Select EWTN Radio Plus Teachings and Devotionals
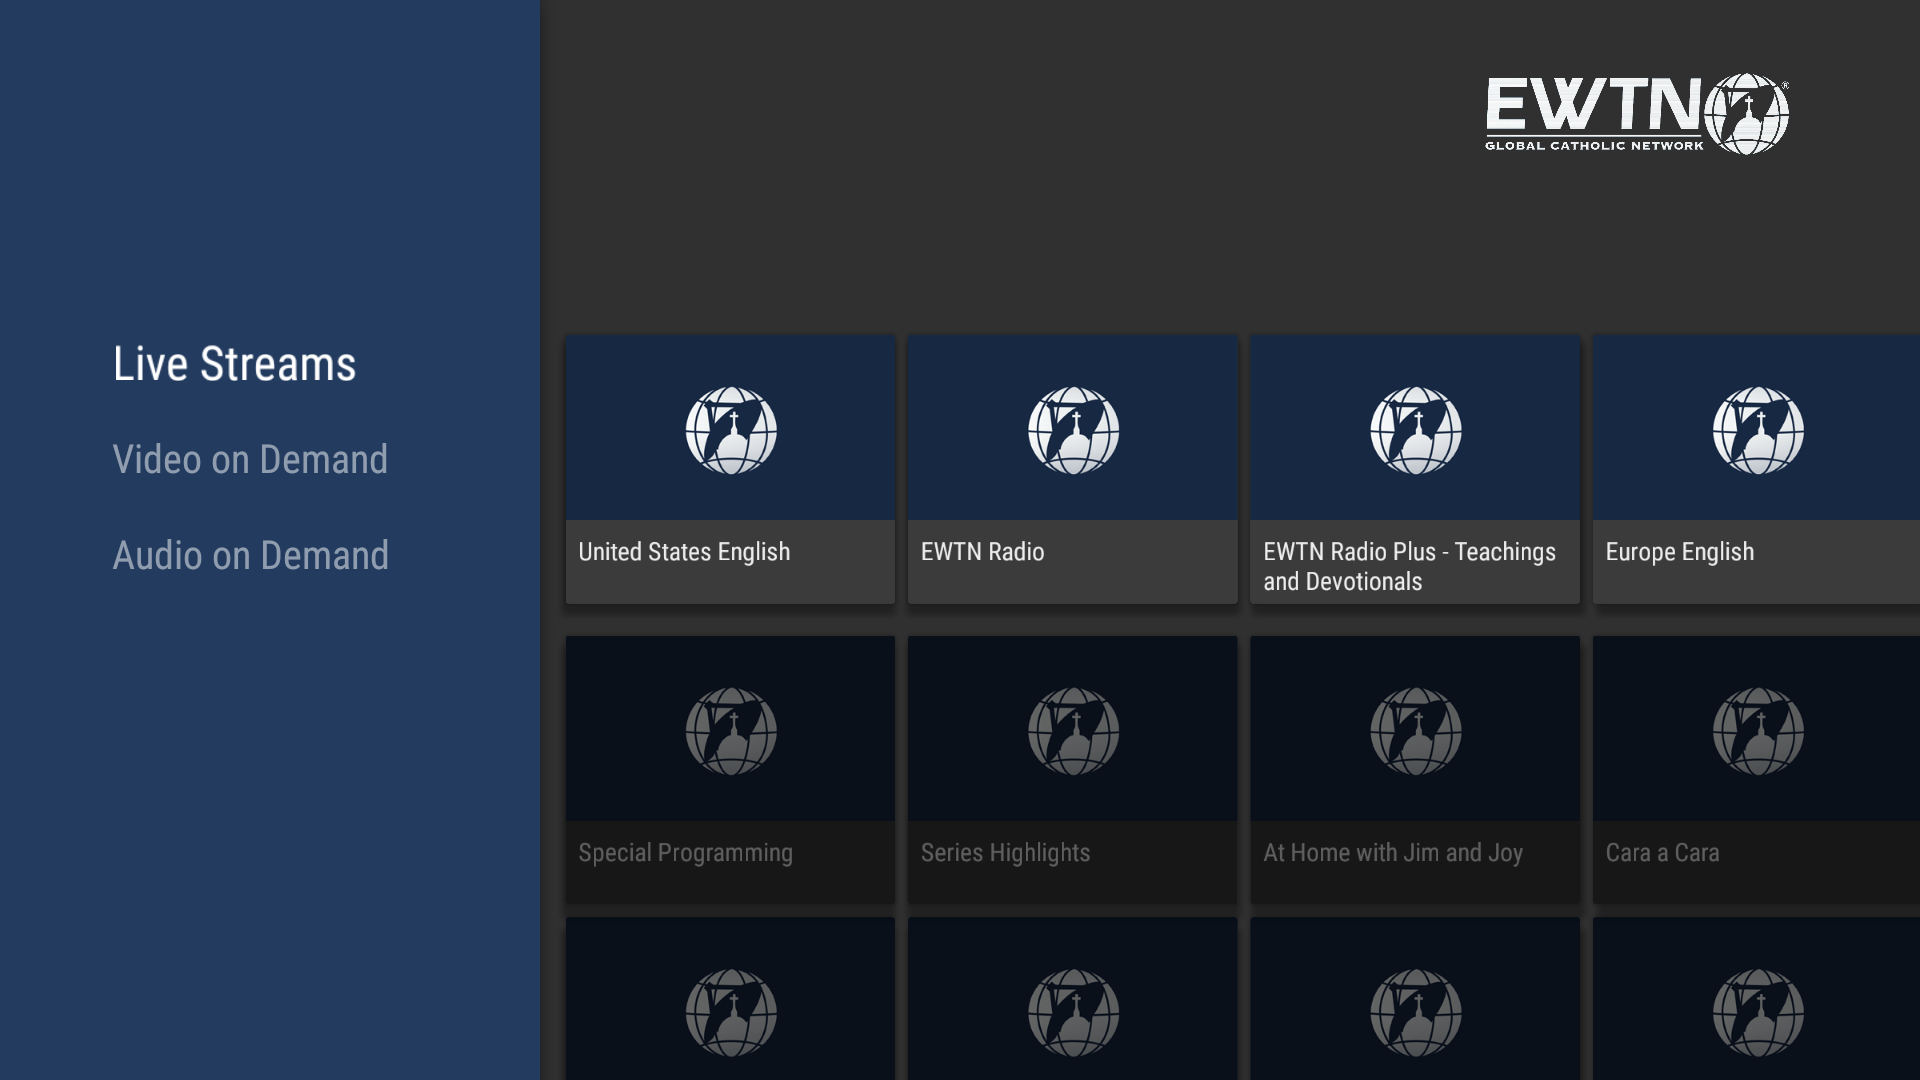The height and width of the screenshot is (1080, 1920). pos(1408,566)
